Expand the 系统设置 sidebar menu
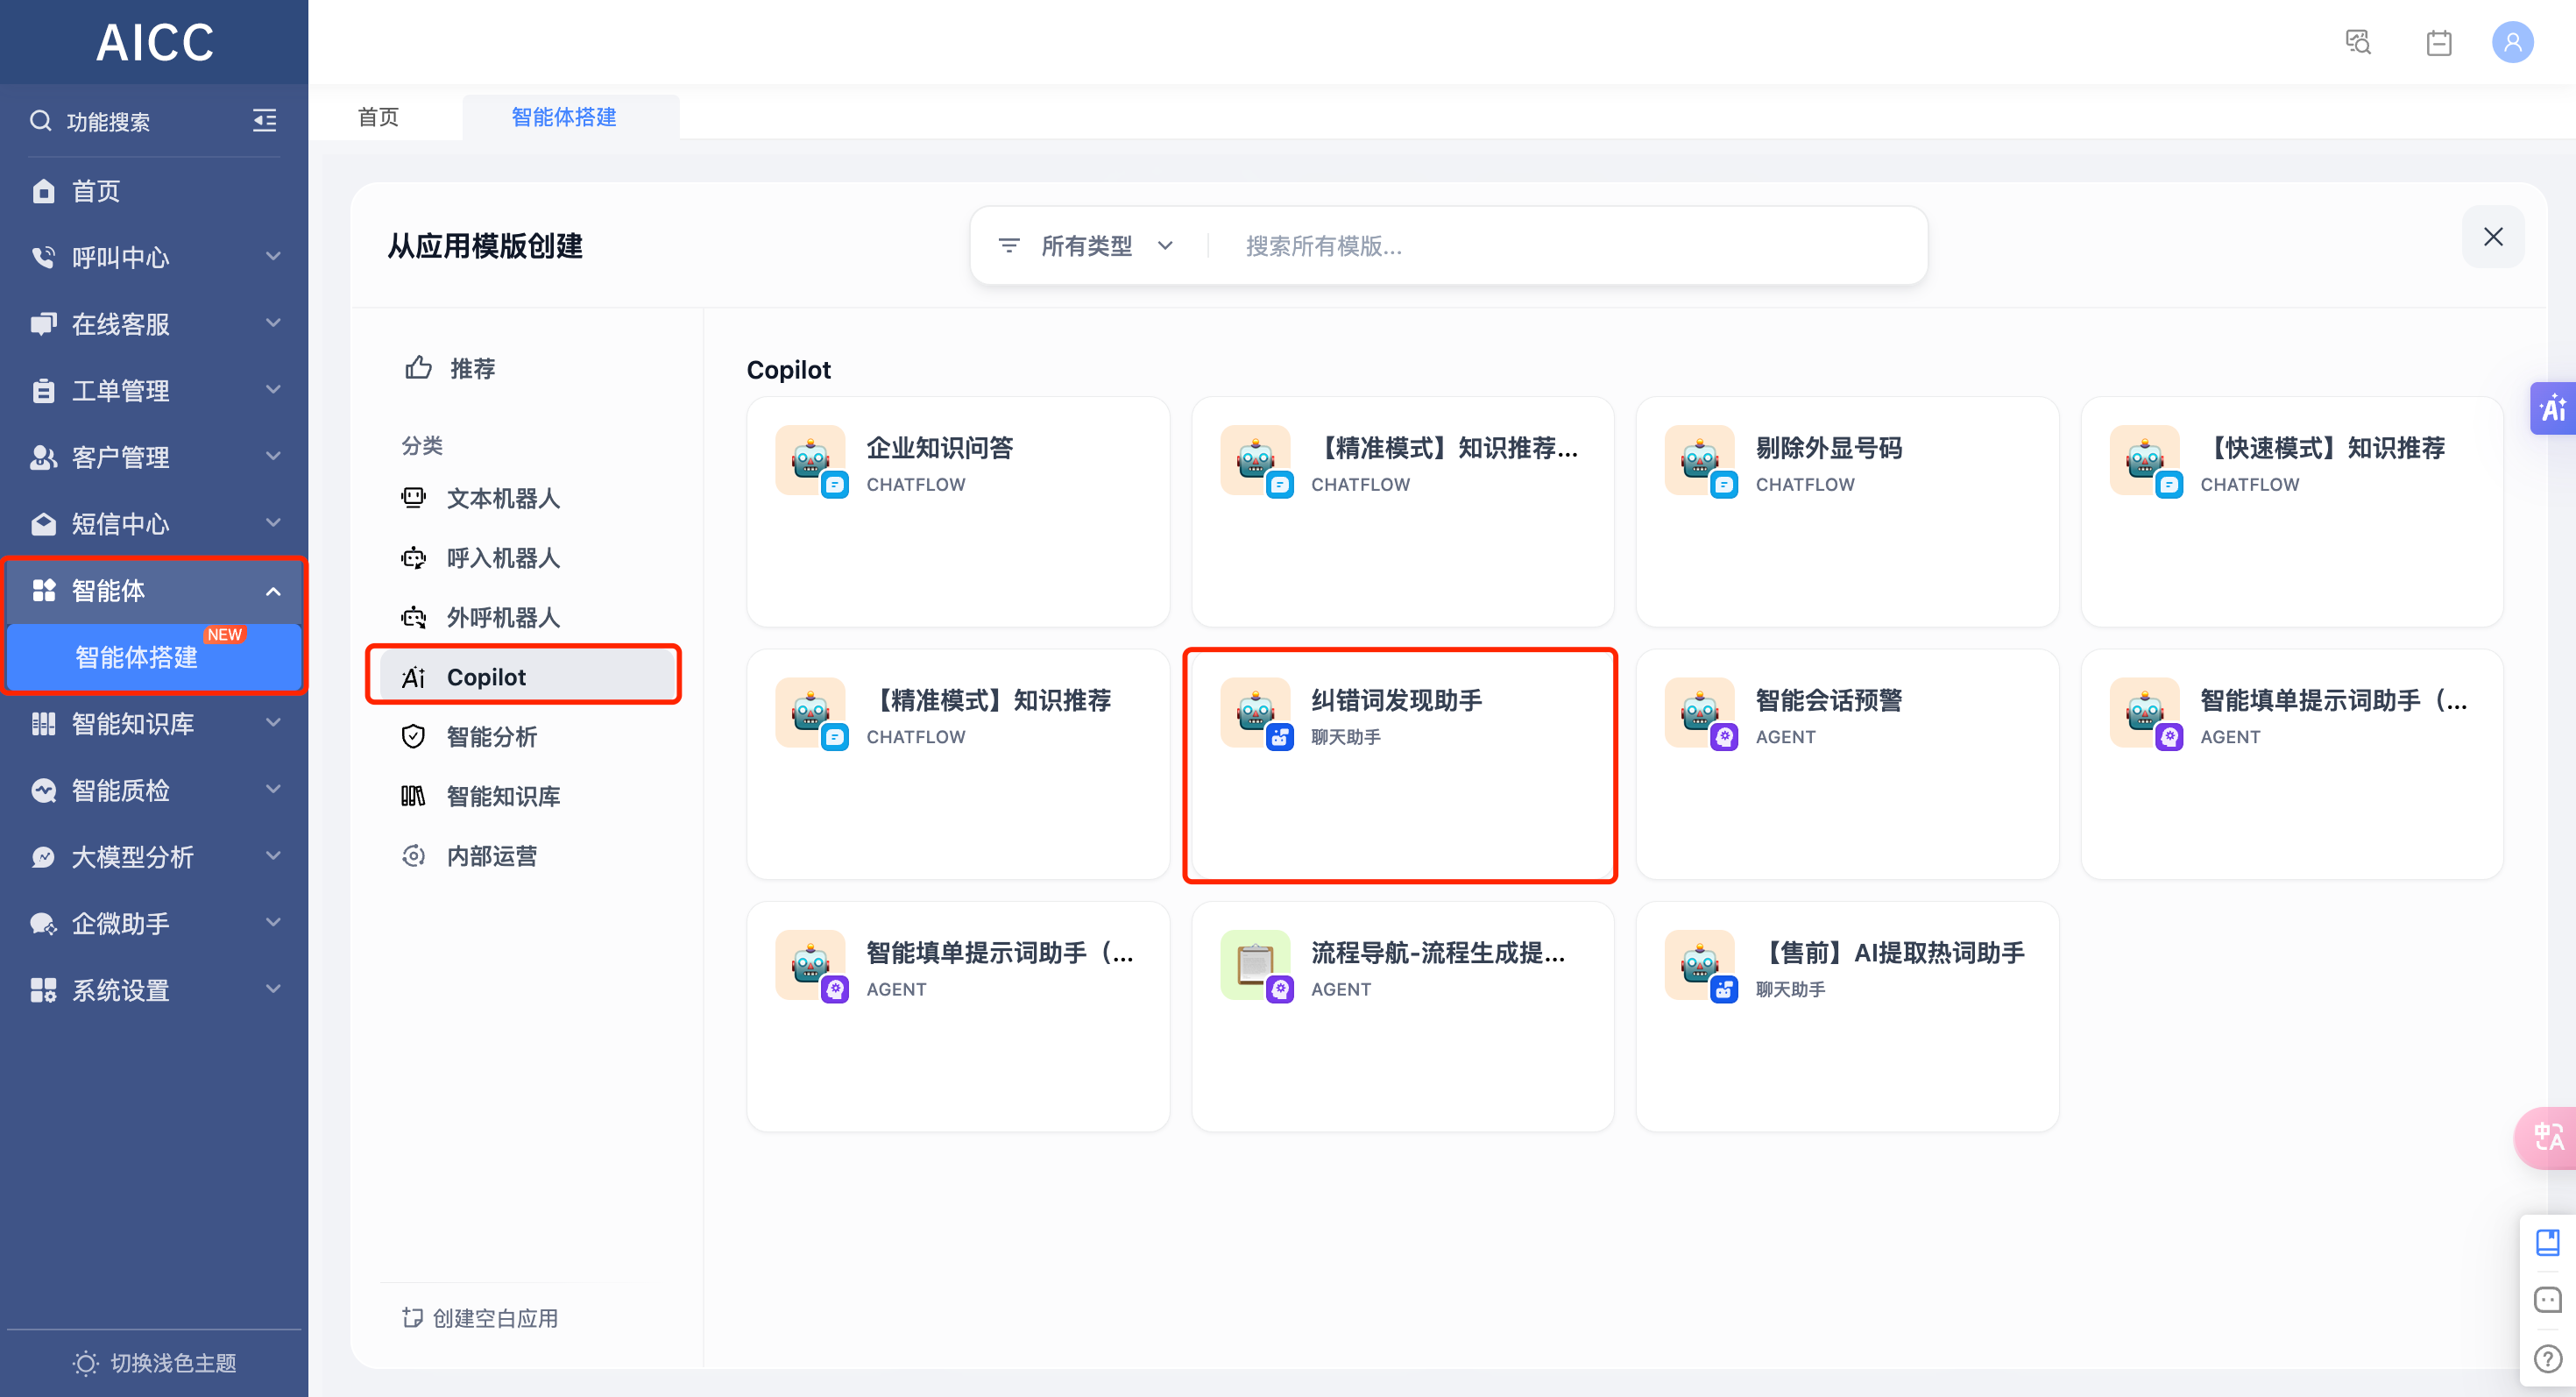This screenshot has width=2576, height=1397. click(x=154, y=990)
